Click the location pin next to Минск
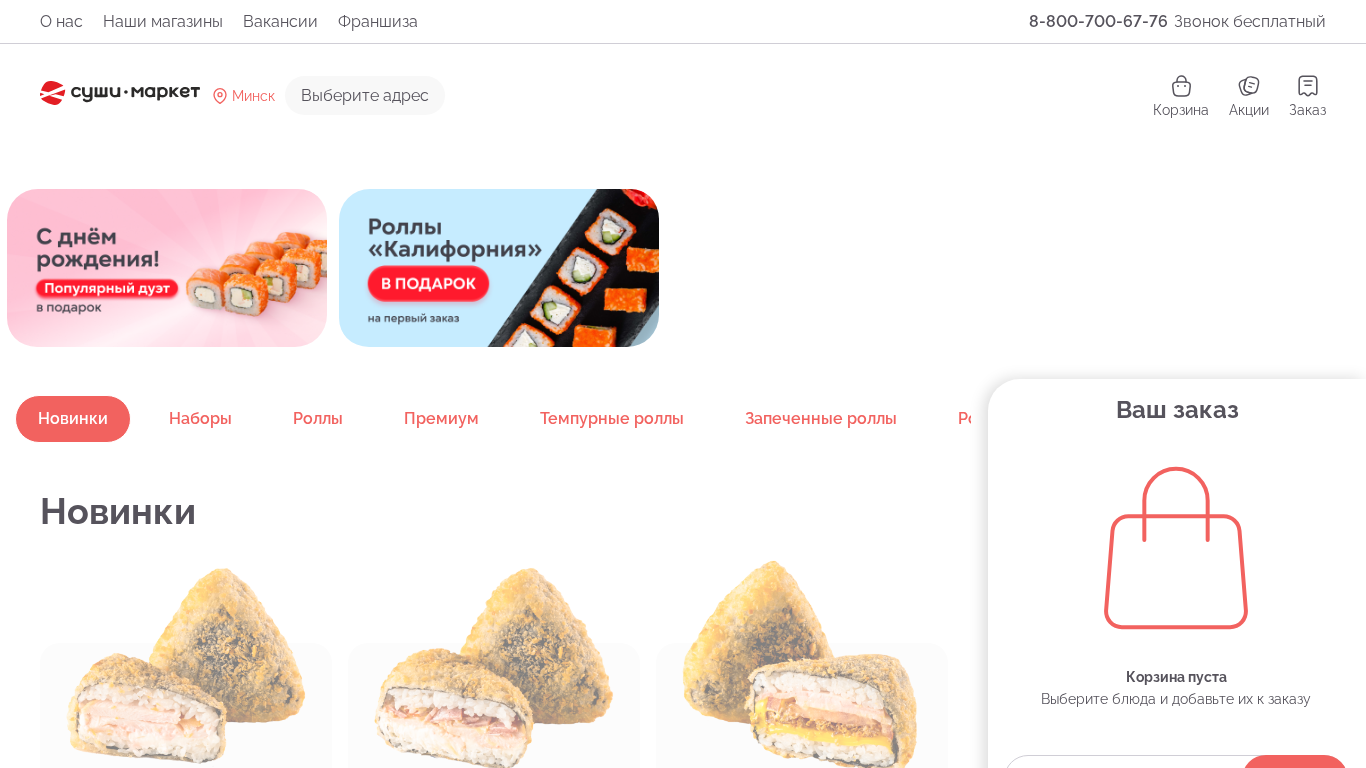 coord(220,96)
